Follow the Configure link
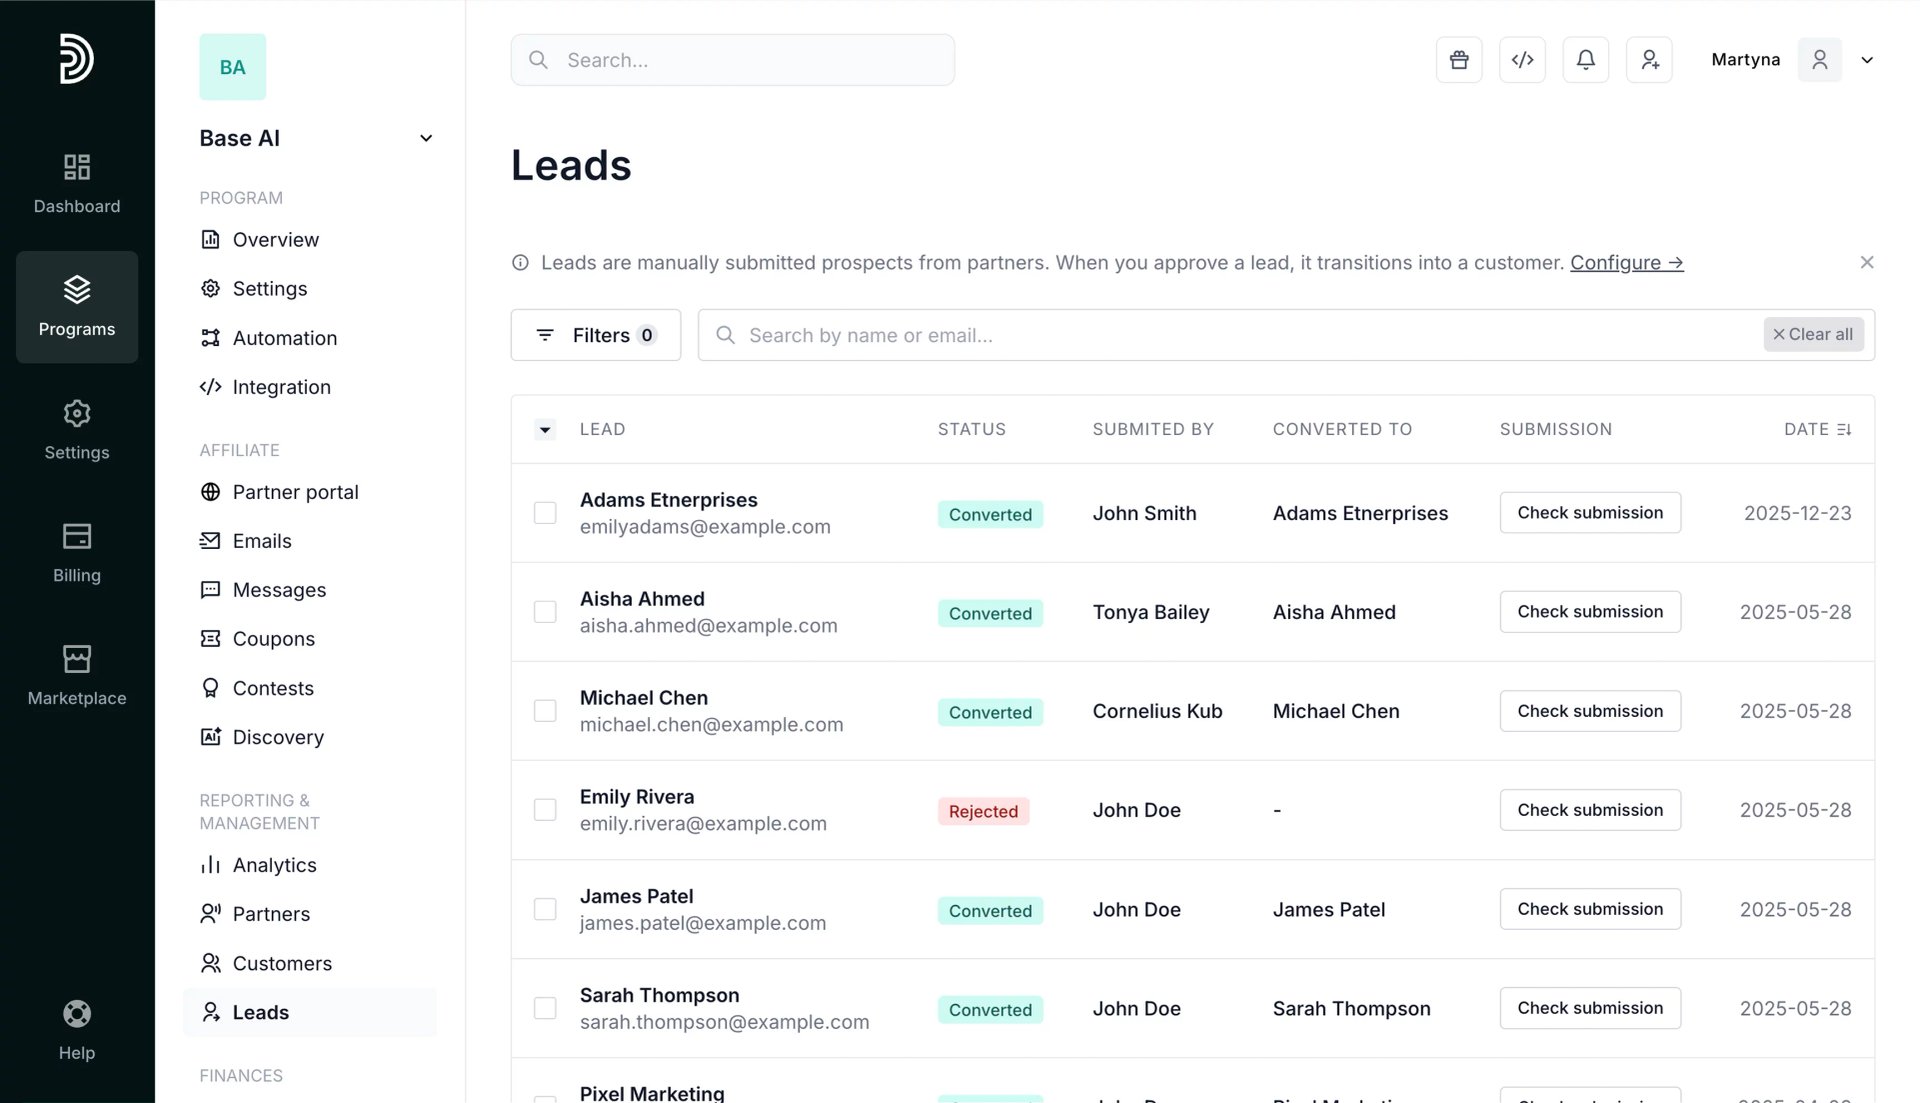The image size is (1920, 1103). pos(1626,262)
